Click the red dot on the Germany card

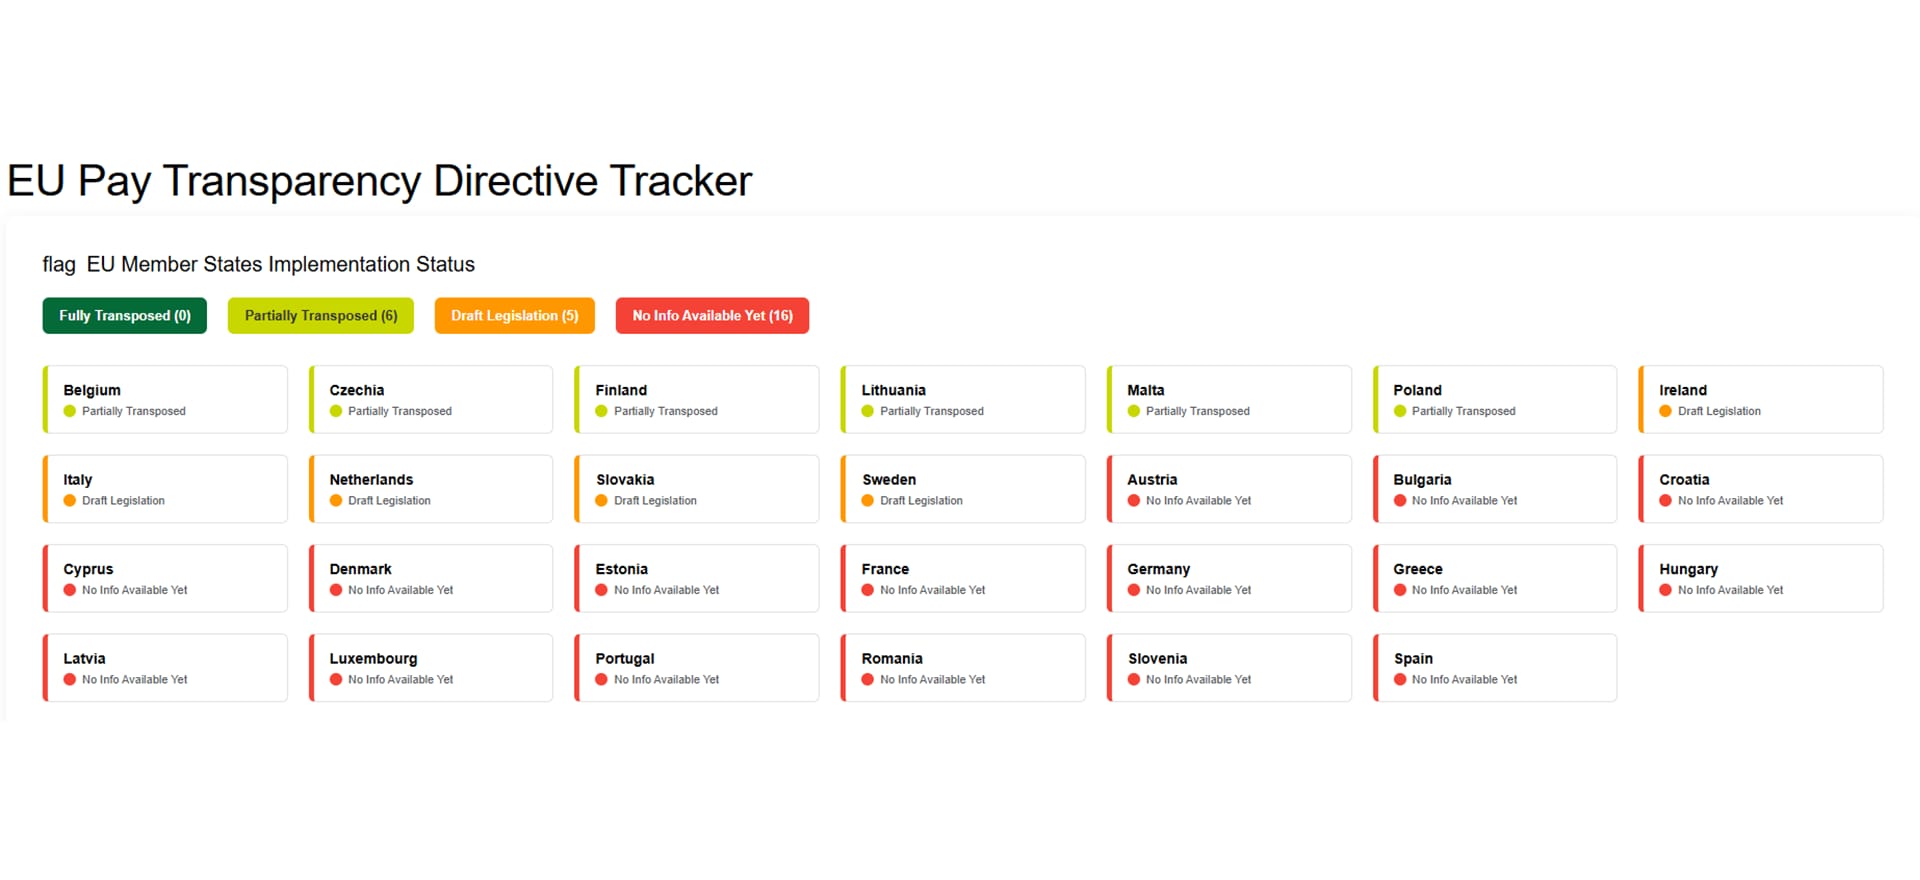pyautogui.click(x=1134, y=590)
